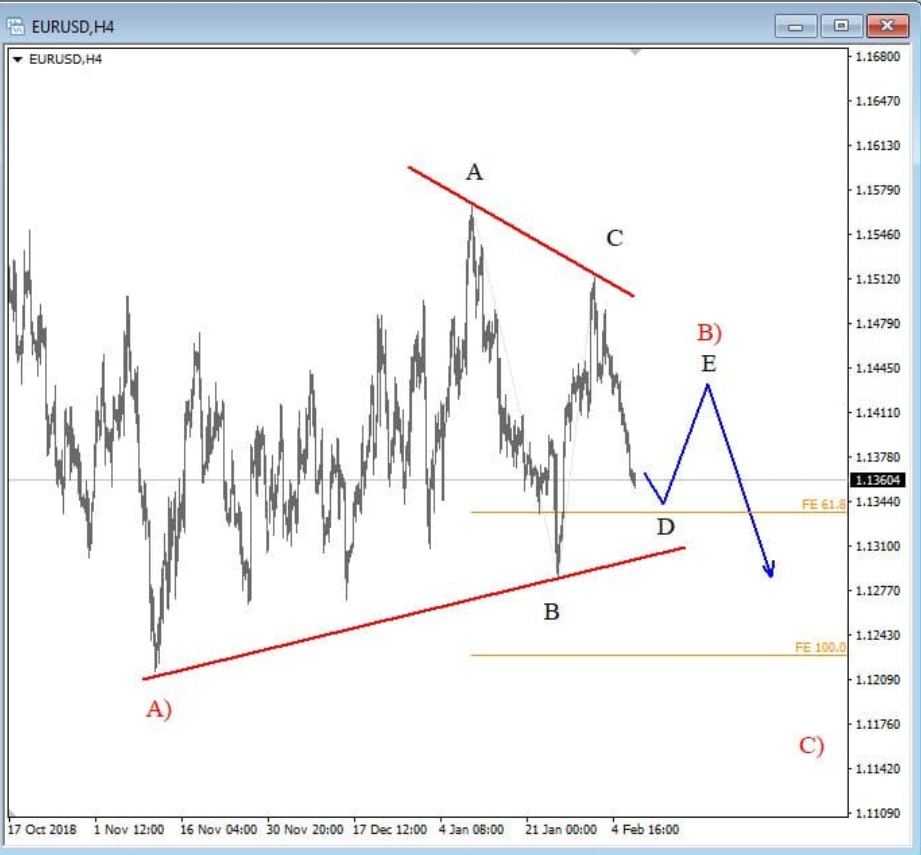The width and height of the screenshot is (921, 855).
Task: Click the black D wave label
Action: pyautogui.click(x=665, y=526)
